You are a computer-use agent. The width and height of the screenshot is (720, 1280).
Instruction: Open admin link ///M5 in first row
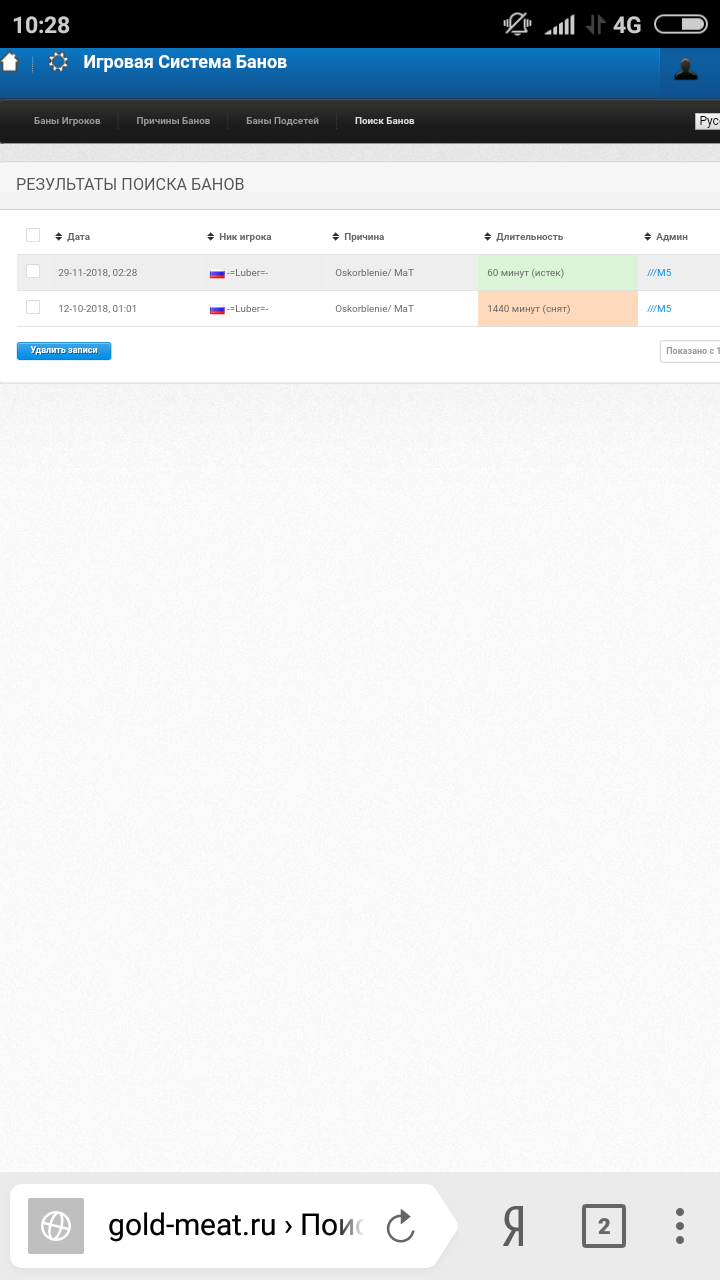(659, 273)
